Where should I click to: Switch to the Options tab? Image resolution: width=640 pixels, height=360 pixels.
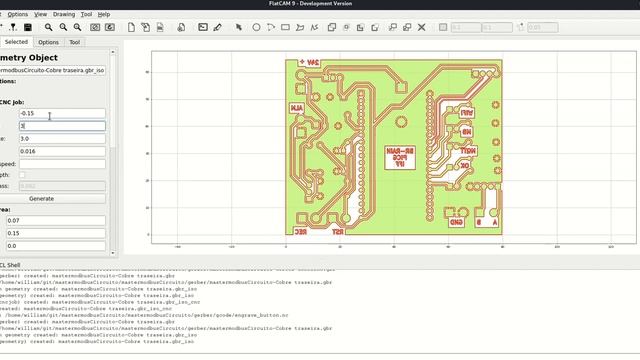pos(49,42)
